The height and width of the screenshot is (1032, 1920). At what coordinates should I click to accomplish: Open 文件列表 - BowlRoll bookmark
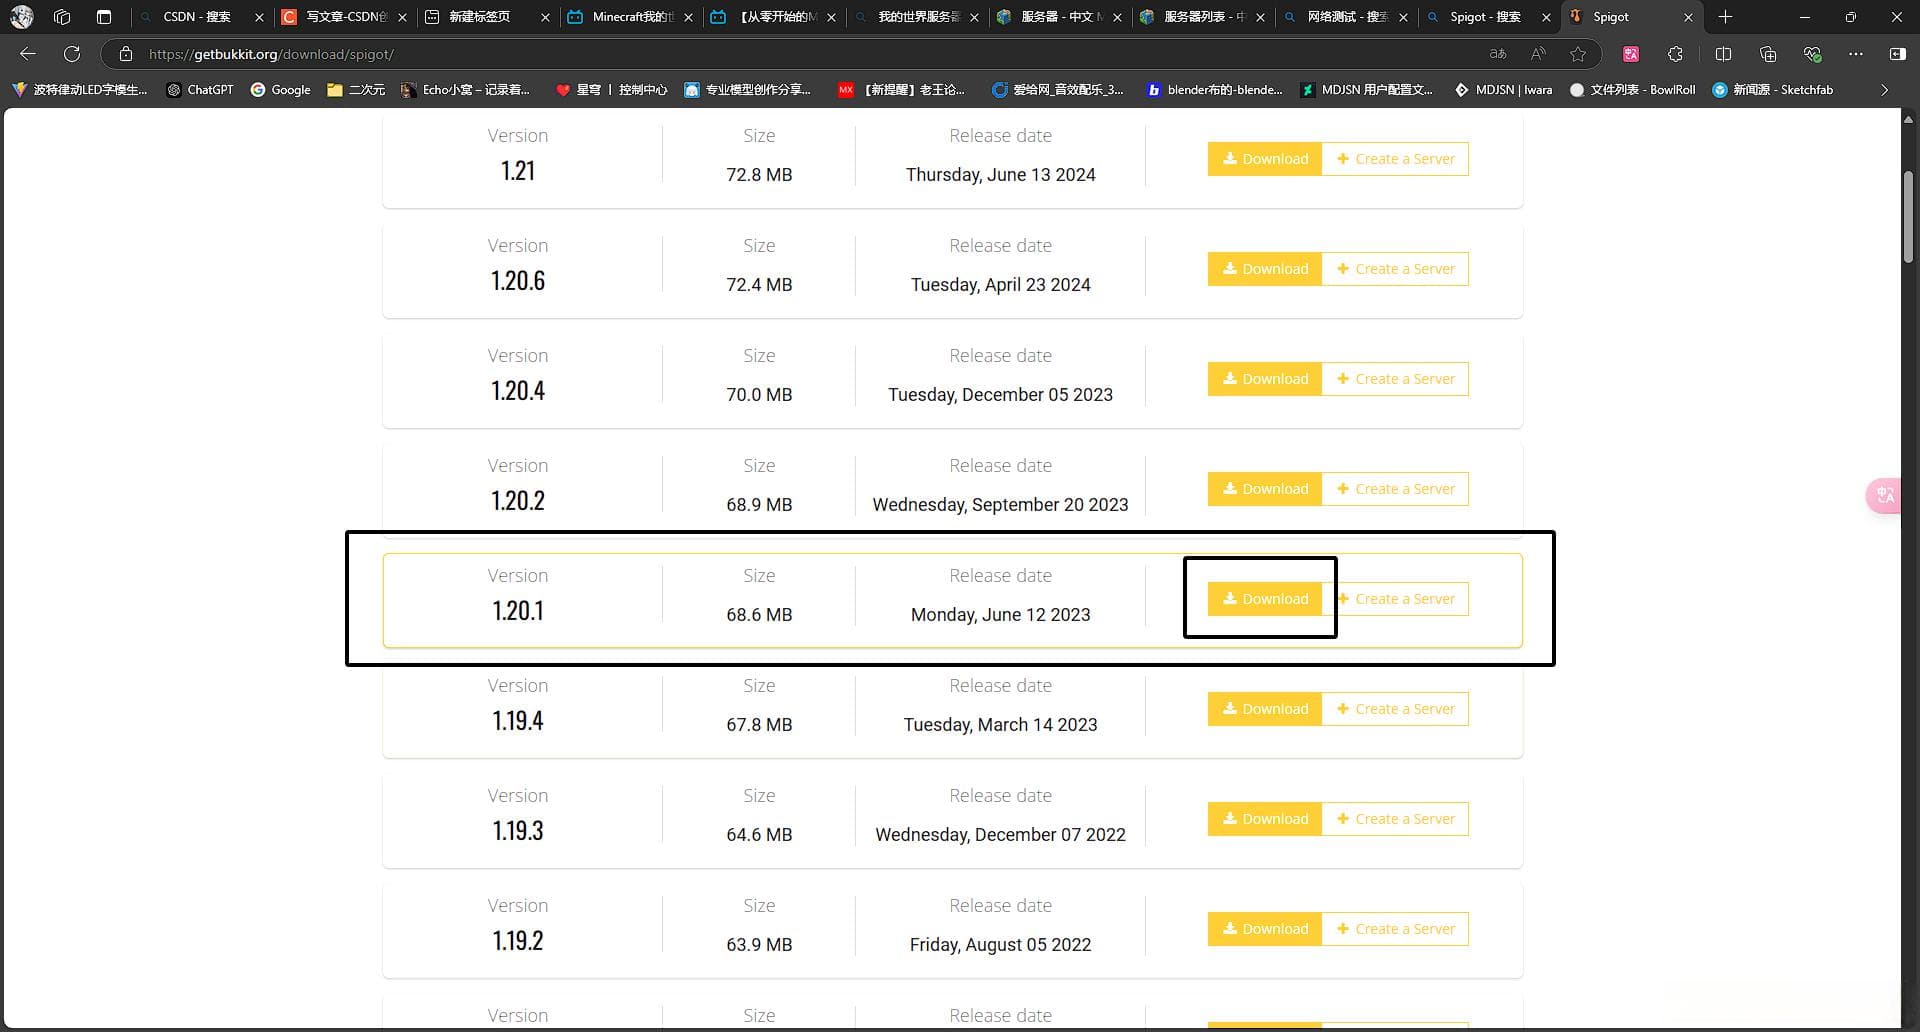coord(1632,90)
